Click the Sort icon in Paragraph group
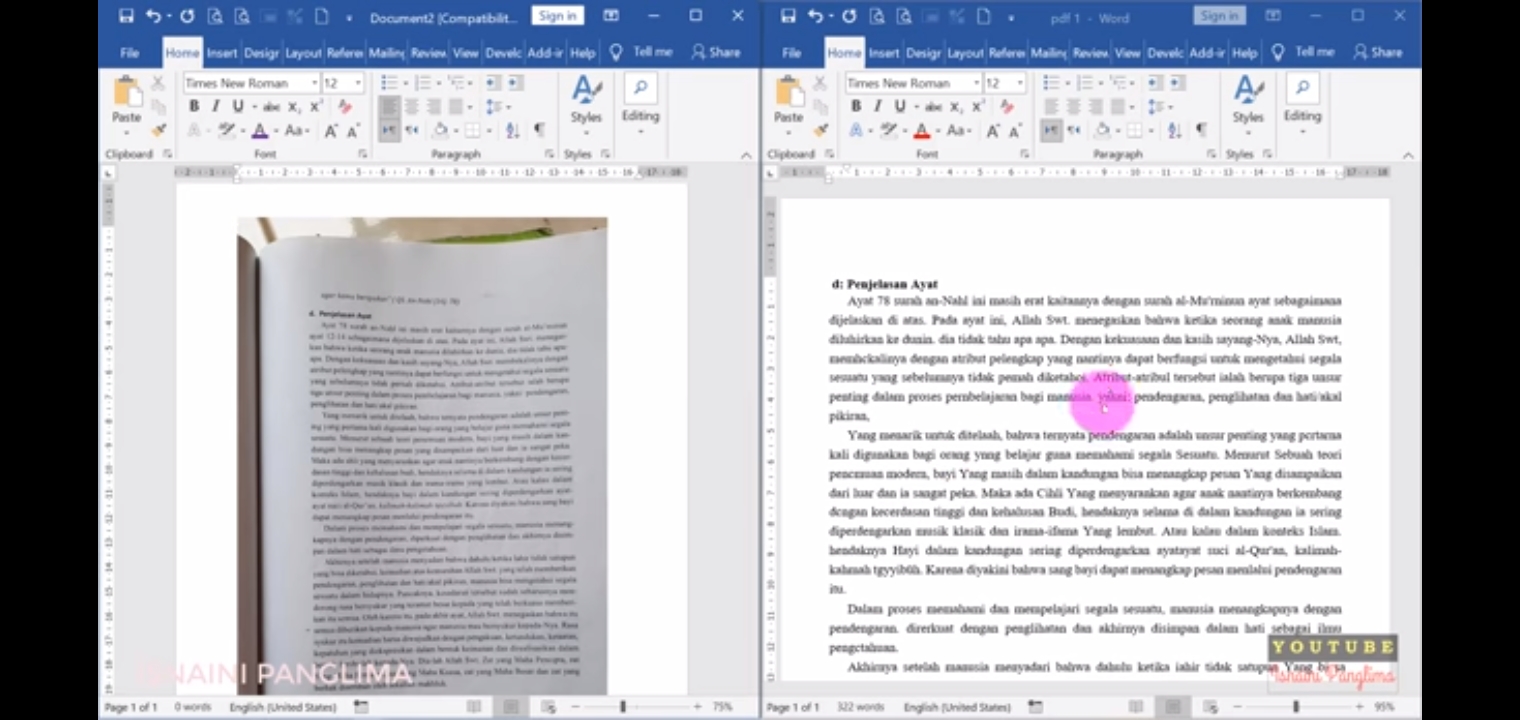1520x720 pixels. coord(512,131)
